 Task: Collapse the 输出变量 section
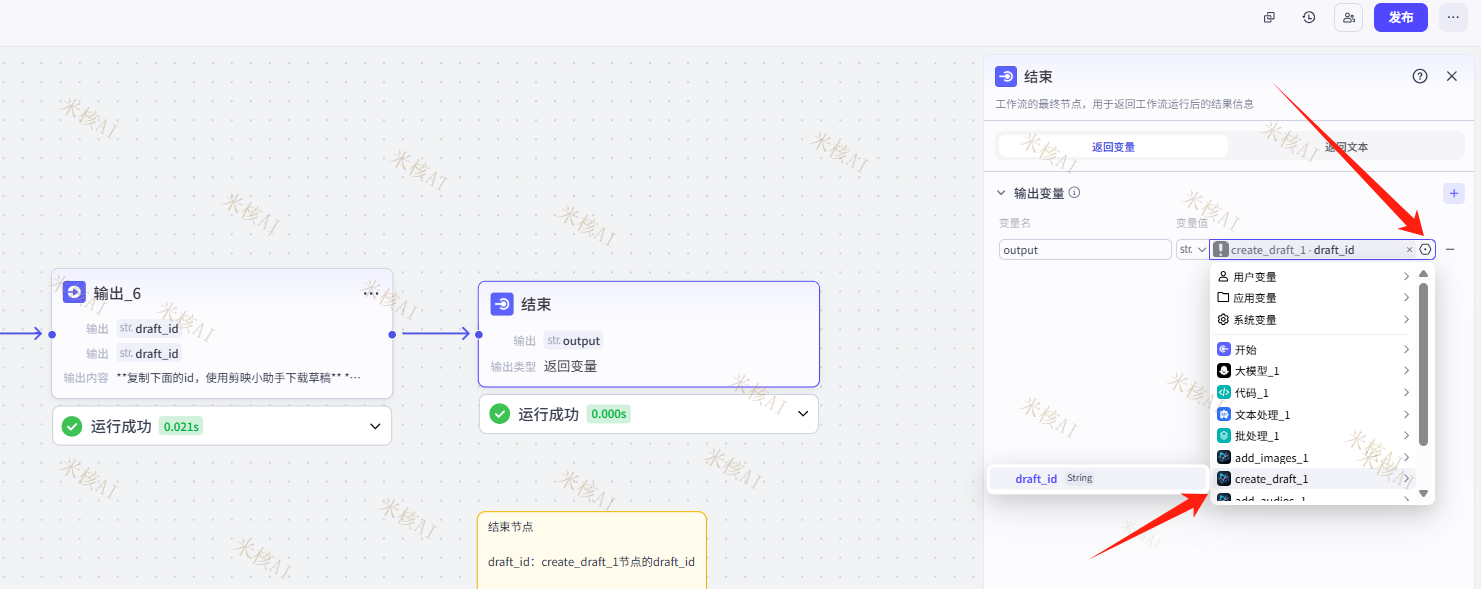point(1001,193)
